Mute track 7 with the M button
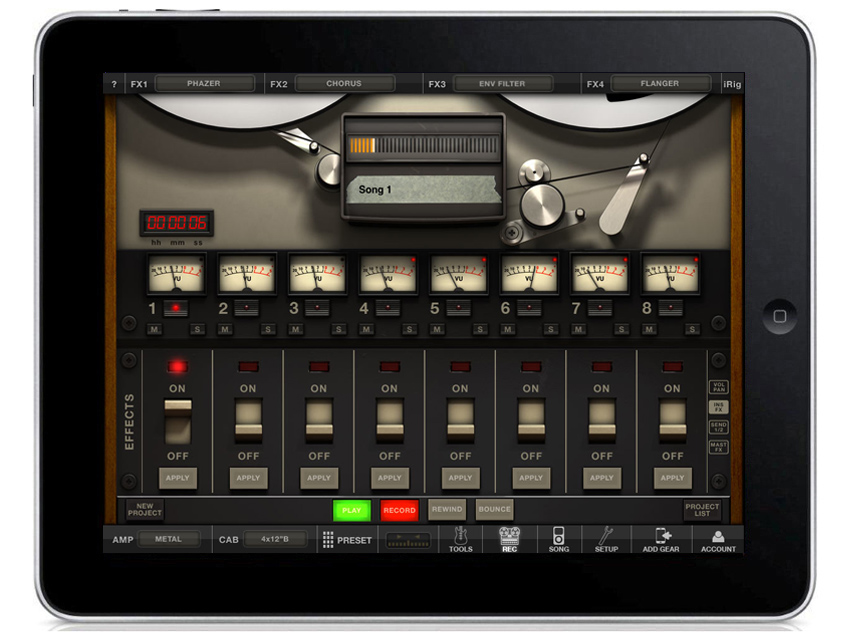Image resolution: width=850 pixels, height=638 pixels. coord(578,329)
